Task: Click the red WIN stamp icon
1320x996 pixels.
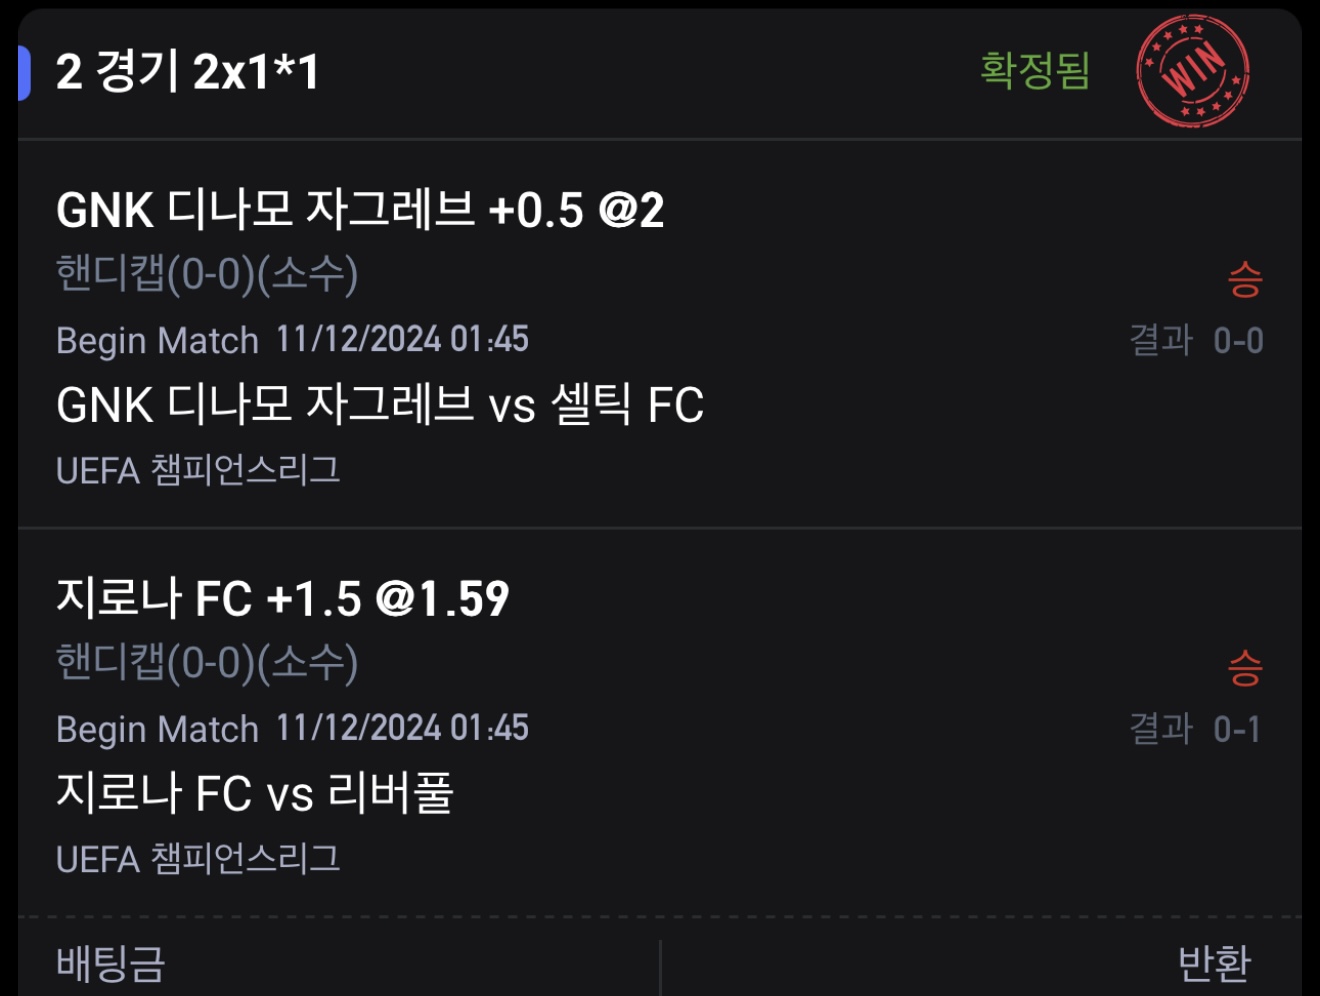Action: pyautogui.click(x=1192, y=71)
